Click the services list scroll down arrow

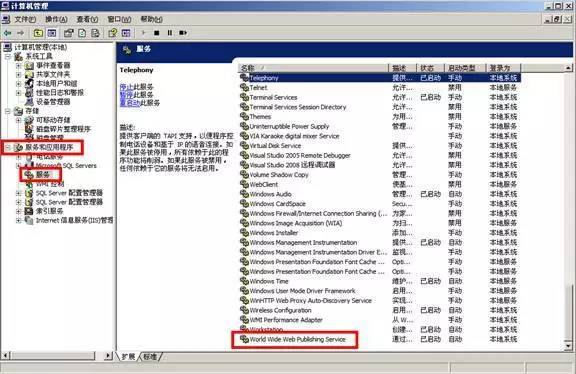pos(568,346)
